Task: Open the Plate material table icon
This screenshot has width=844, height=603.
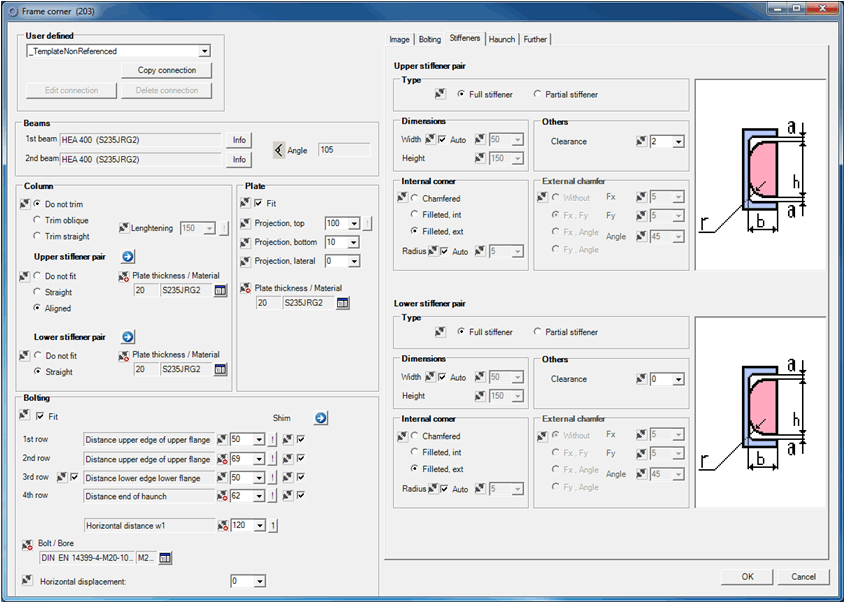Action: pyautogui.click(x=342, y=302)
